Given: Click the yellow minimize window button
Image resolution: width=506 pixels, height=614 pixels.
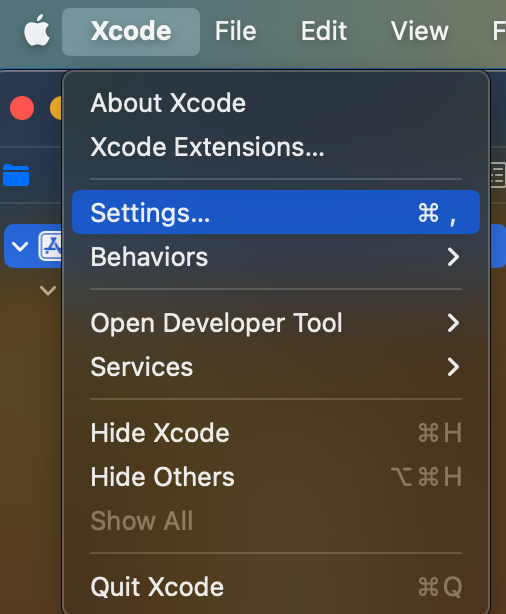Looking at the screenshot, I should [x=56, y=108].
